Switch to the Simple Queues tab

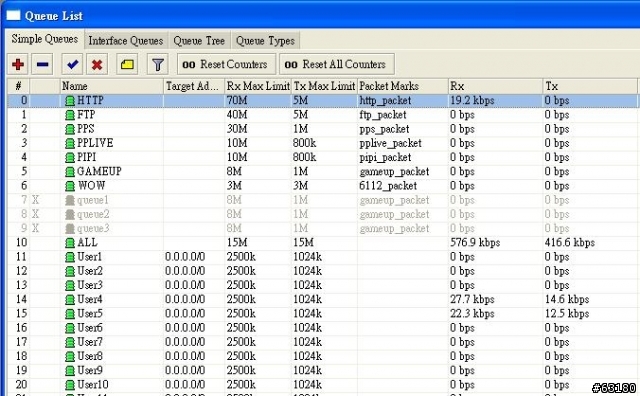tap(44, 39)
